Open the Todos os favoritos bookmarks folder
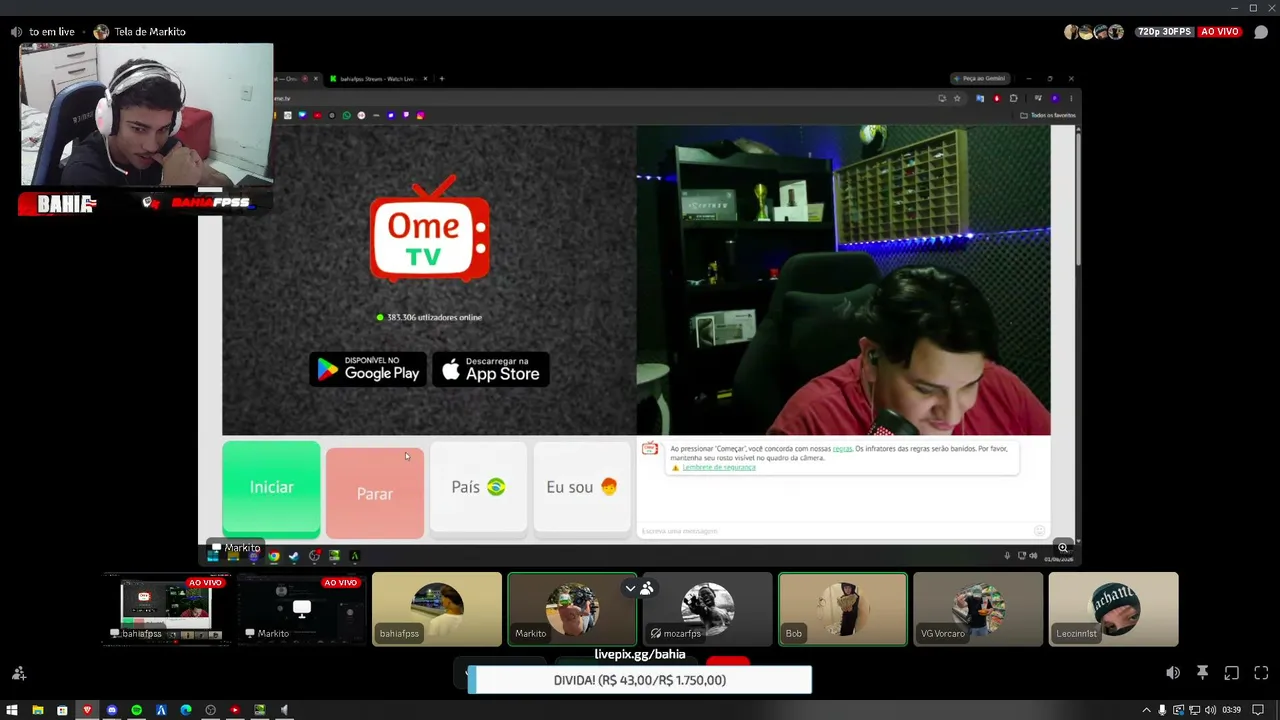The image size is (1280, 720). [1048, 115]
